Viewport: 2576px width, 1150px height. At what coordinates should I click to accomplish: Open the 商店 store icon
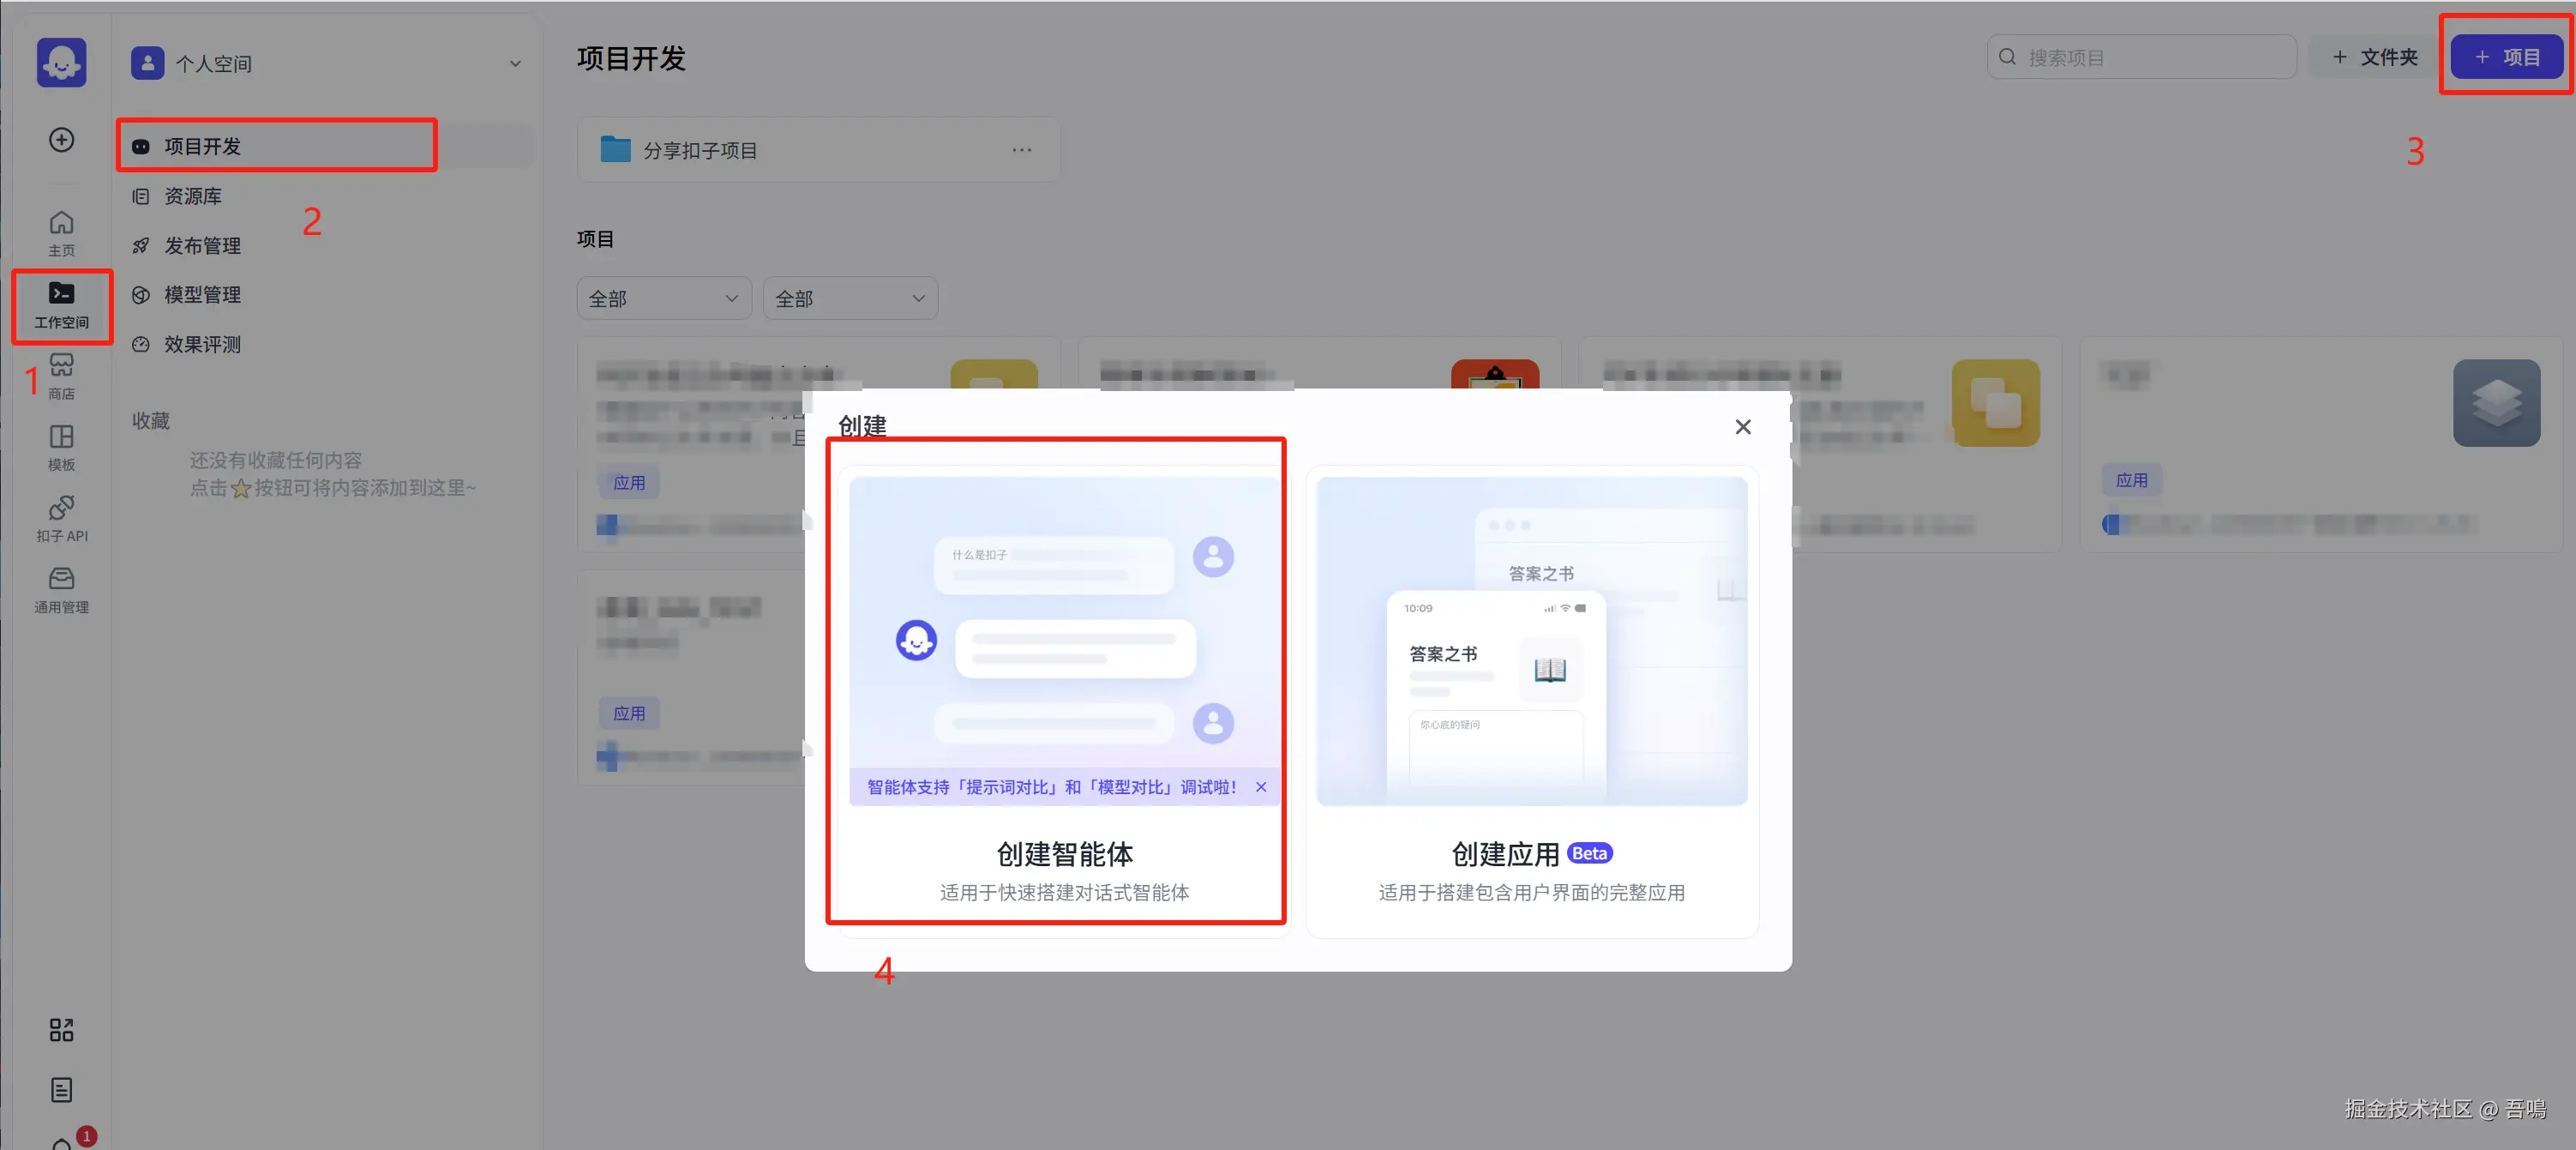tap(61, 375)
